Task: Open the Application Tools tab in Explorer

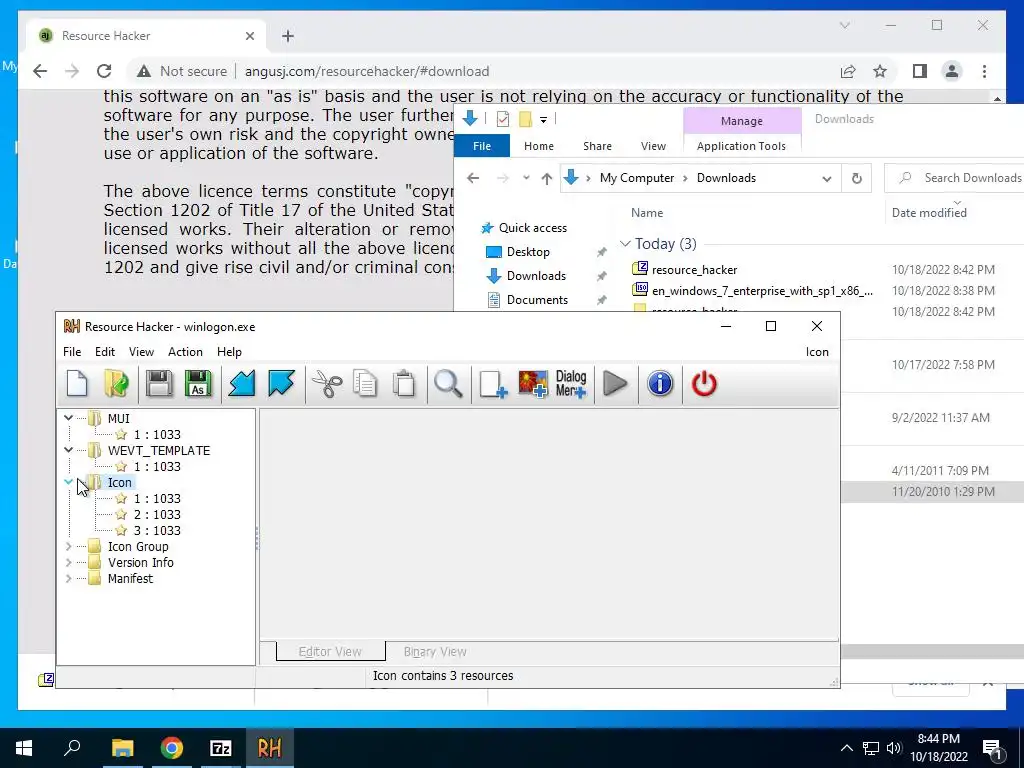Action: tap(741, 146)
